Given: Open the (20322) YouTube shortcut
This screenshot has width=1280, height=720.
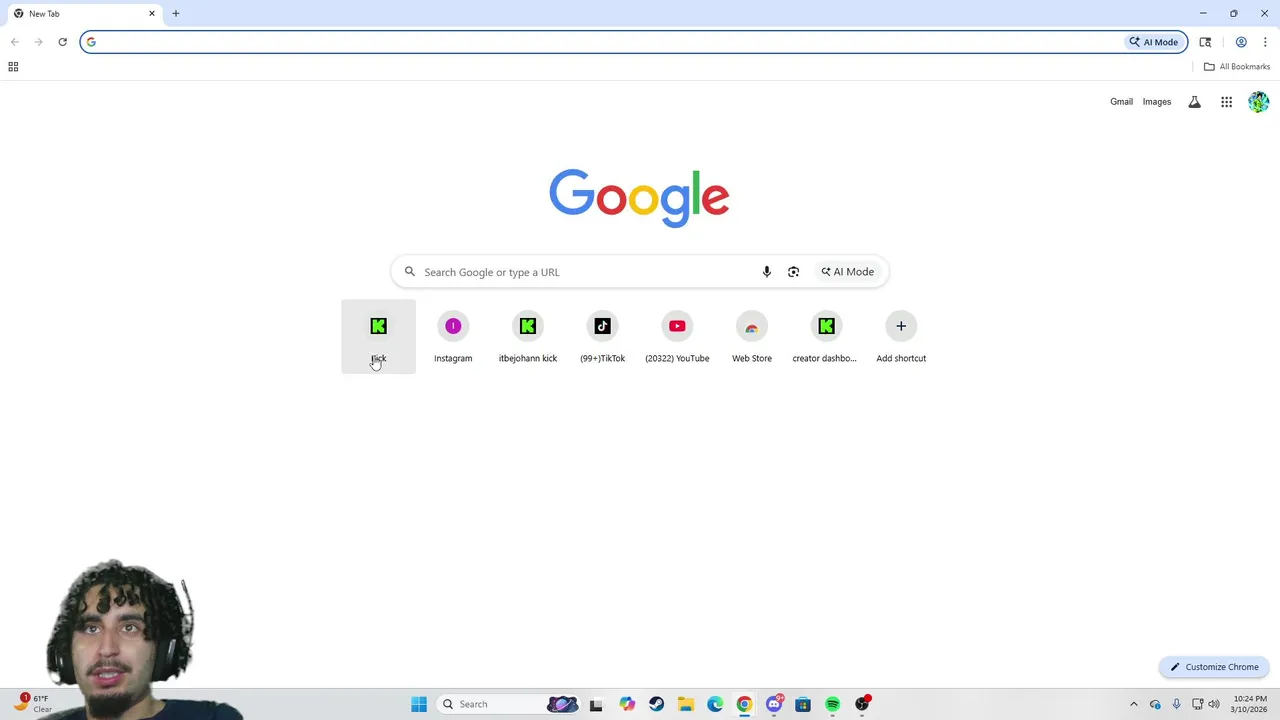Looking at the screenshot, I should (677, 336).
